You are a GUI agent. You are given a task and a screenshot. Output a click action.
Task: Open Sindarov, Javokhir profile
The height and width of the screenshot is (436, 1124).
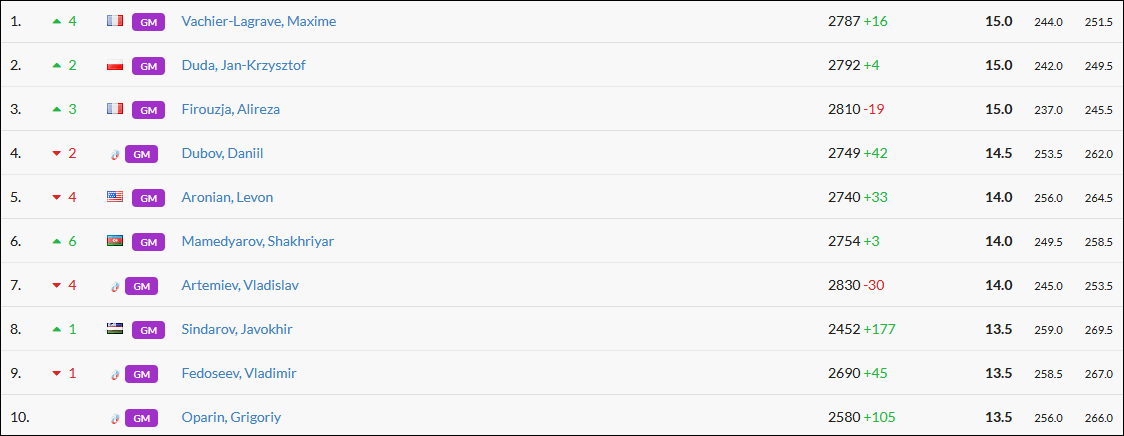click(237, 329)
